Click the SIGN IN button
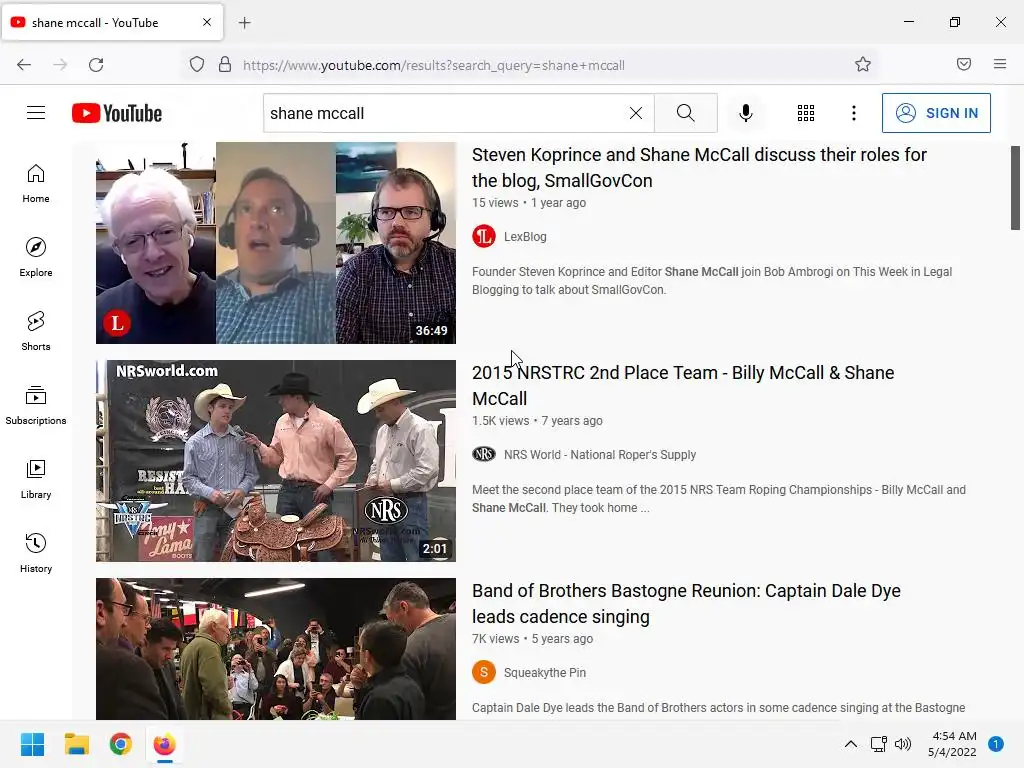This screenshot has height=768, width=1024. [936, 113]
